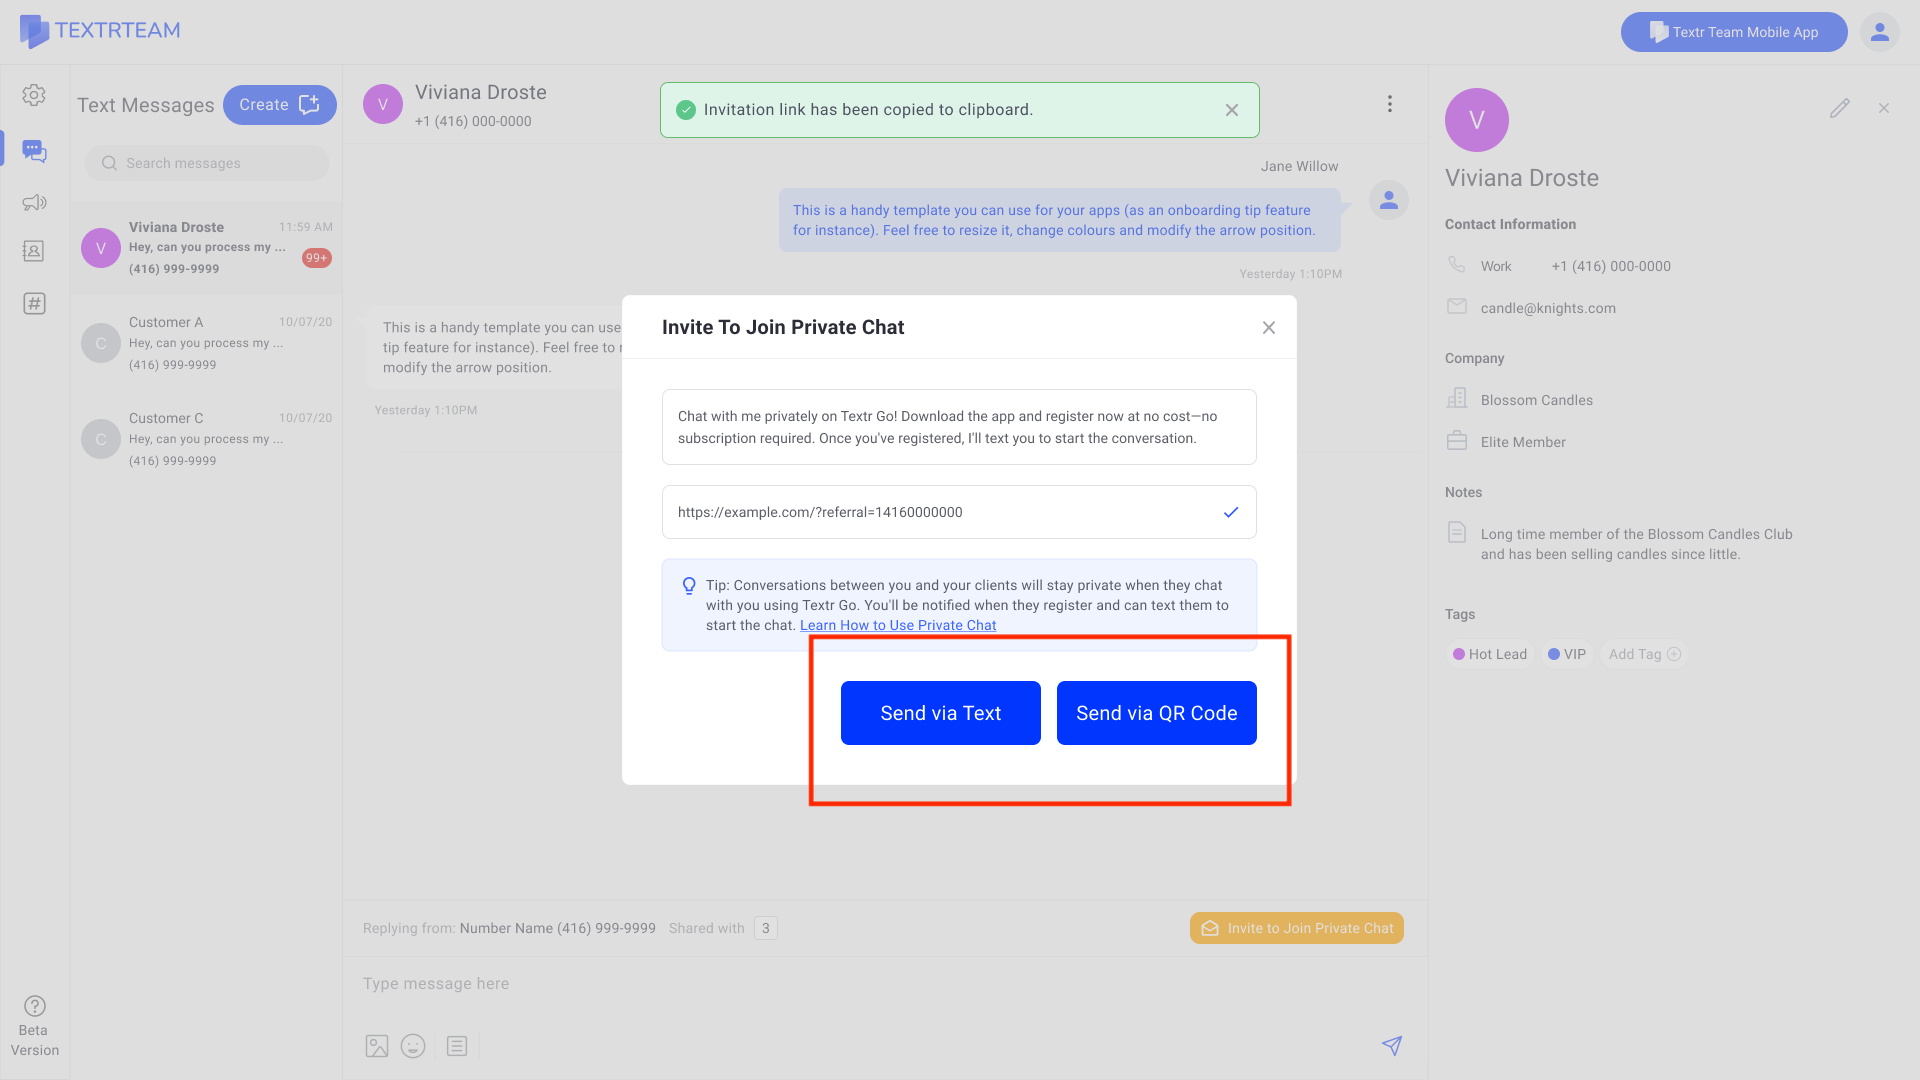
Task: Open the three-dot conversation menu
Action: [1389, 104]
